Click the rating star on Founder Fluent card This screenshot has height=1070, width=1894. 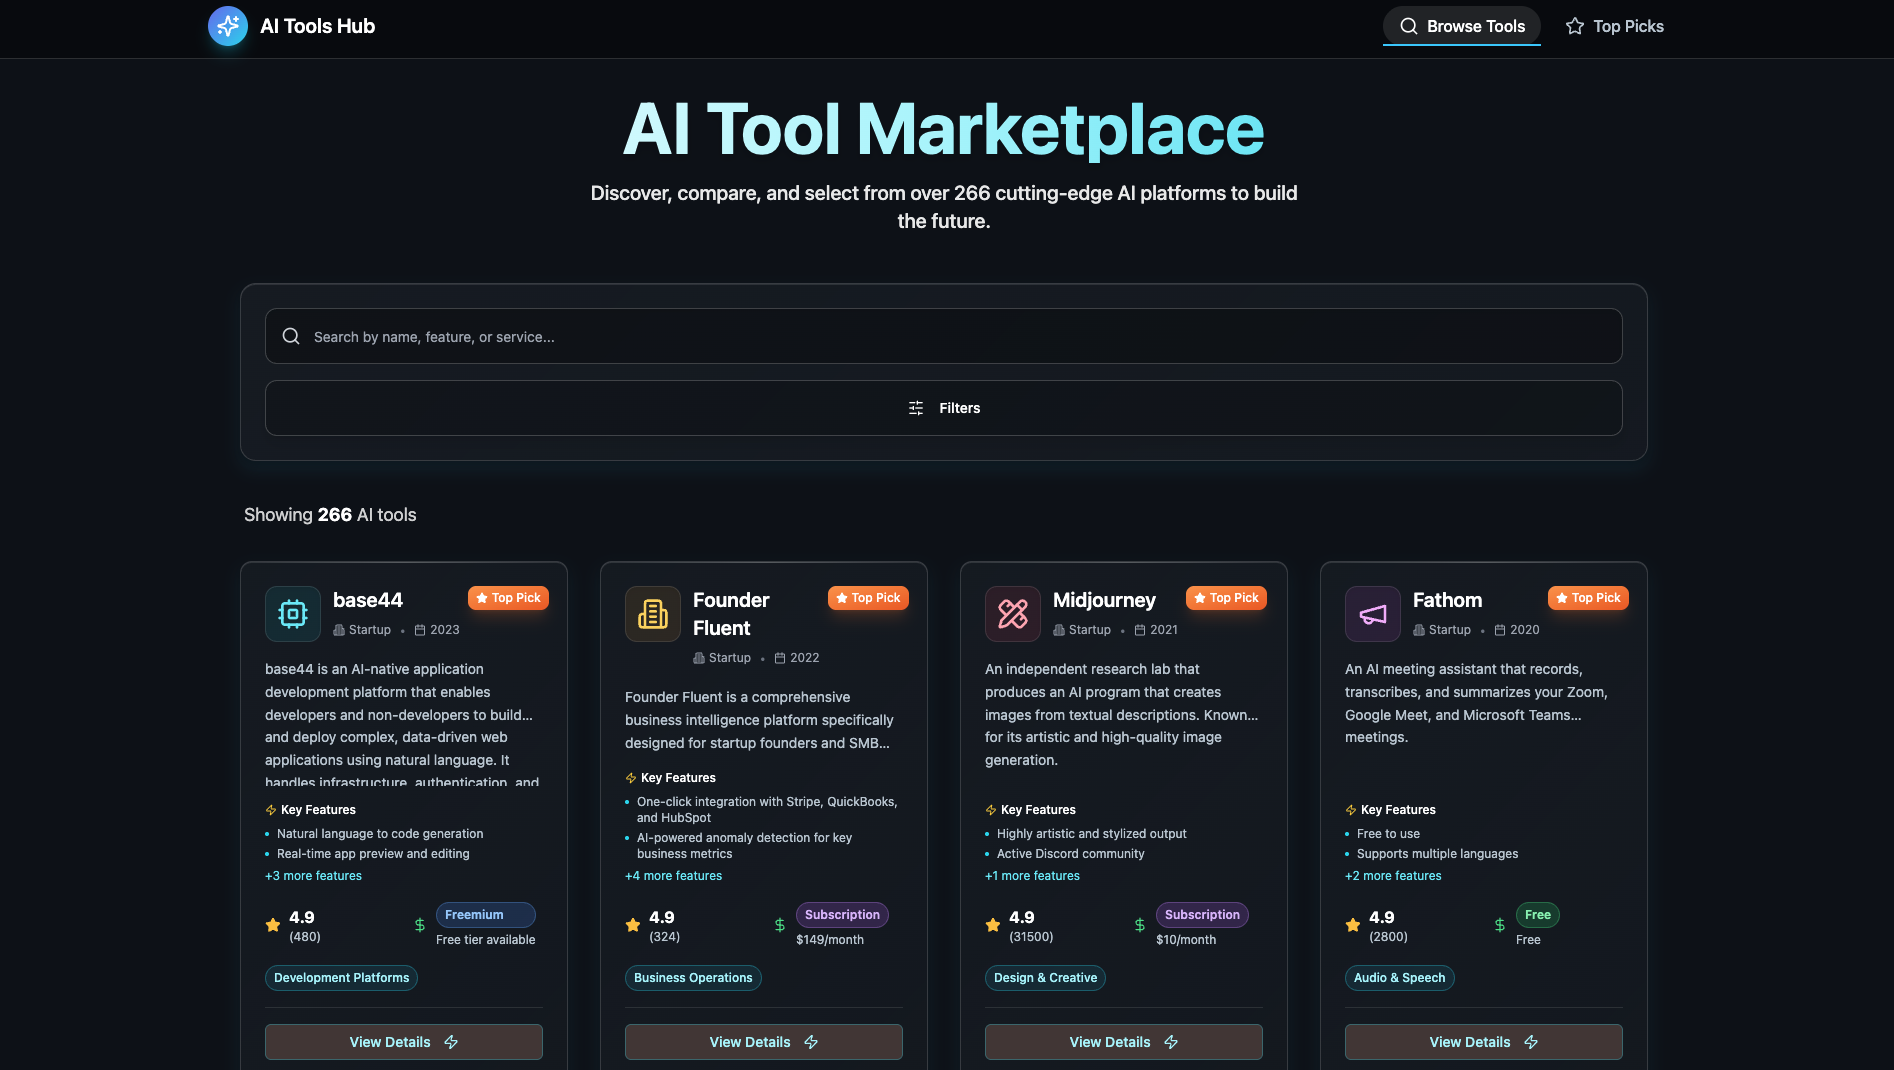coord(633,926)
